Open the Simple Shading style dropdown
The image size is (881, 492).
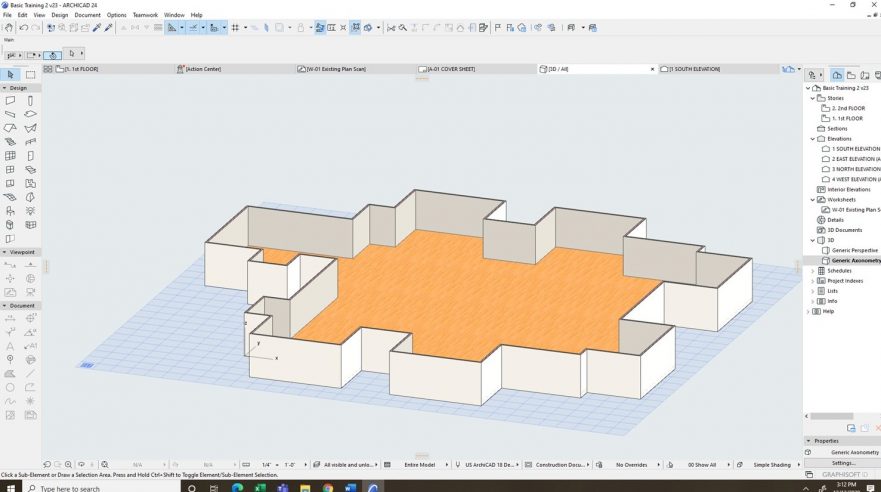[x=773, y=465]
